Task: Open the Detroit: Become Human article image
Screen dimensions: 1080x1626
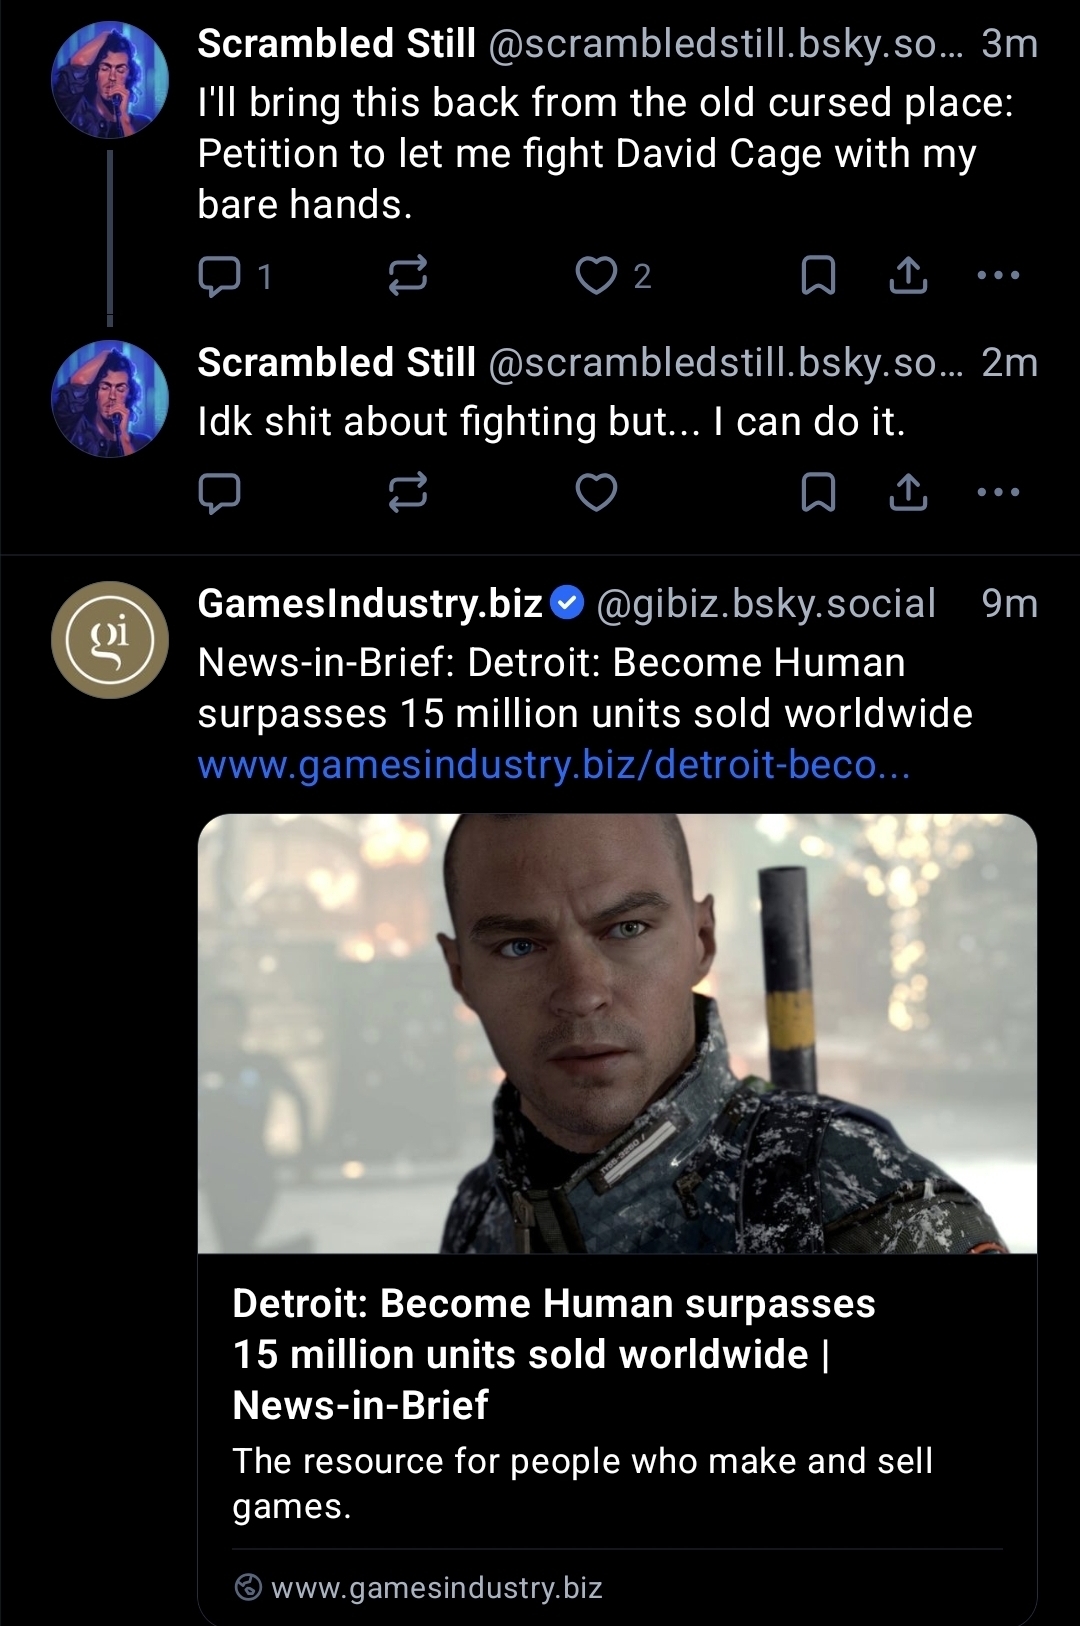Action: pos(617,1033)
